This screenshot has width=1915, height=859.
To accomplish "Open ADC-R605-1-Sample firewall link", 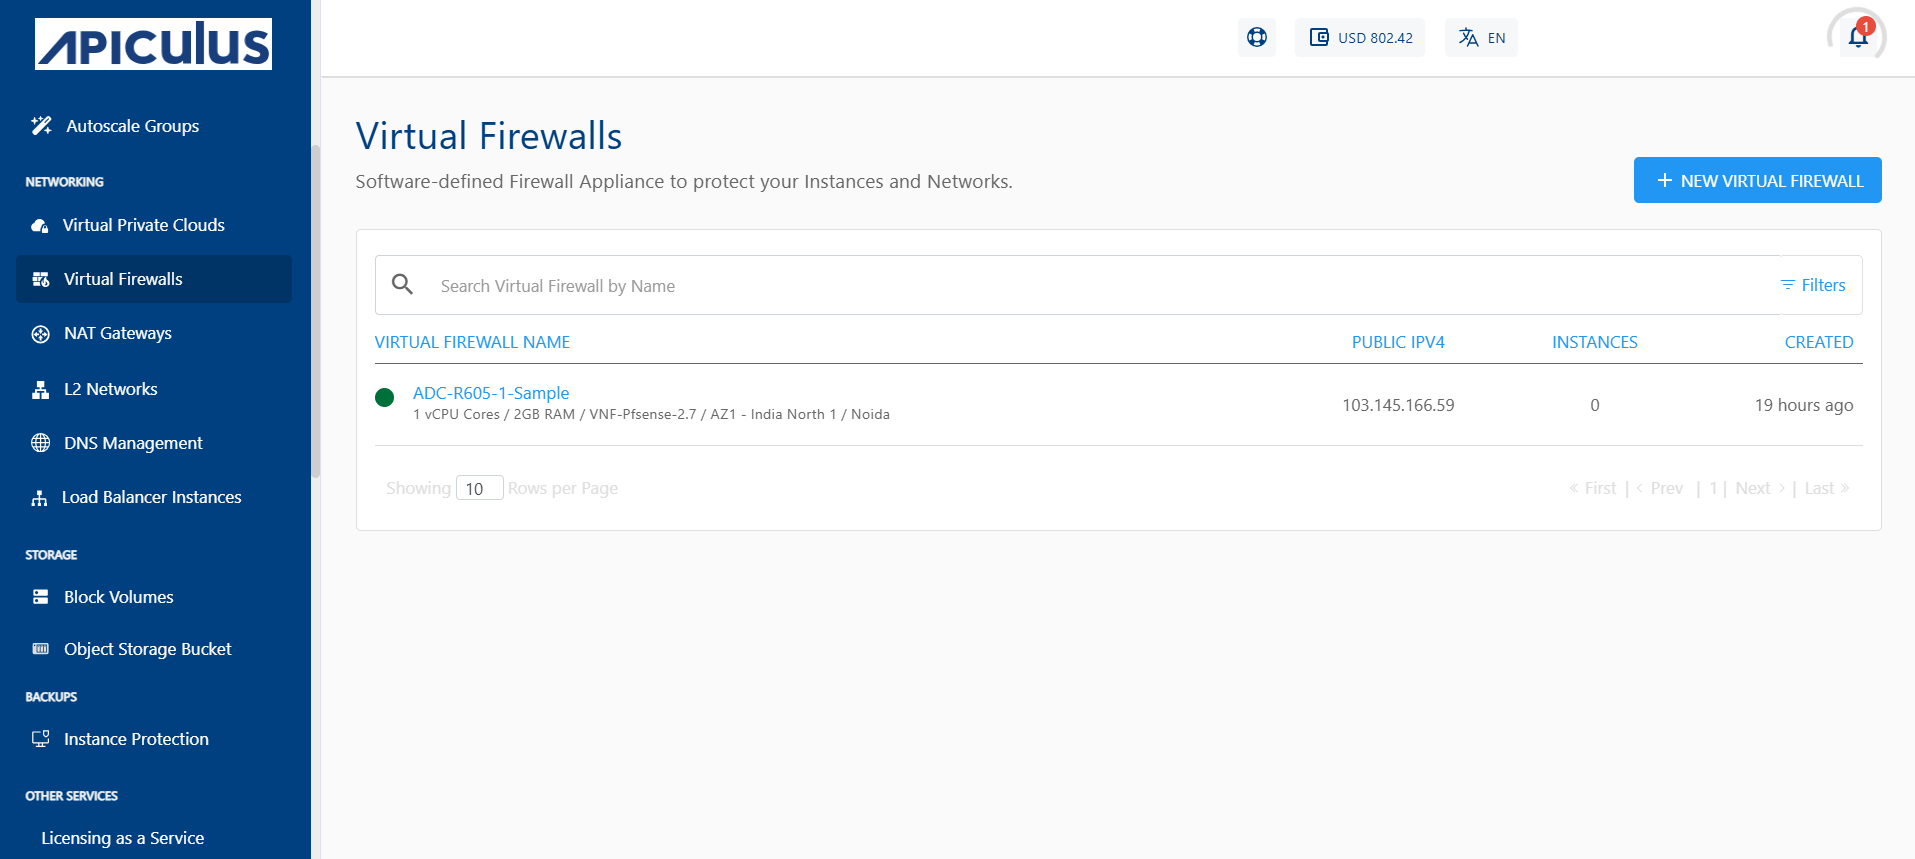I will tap(491, 393).
